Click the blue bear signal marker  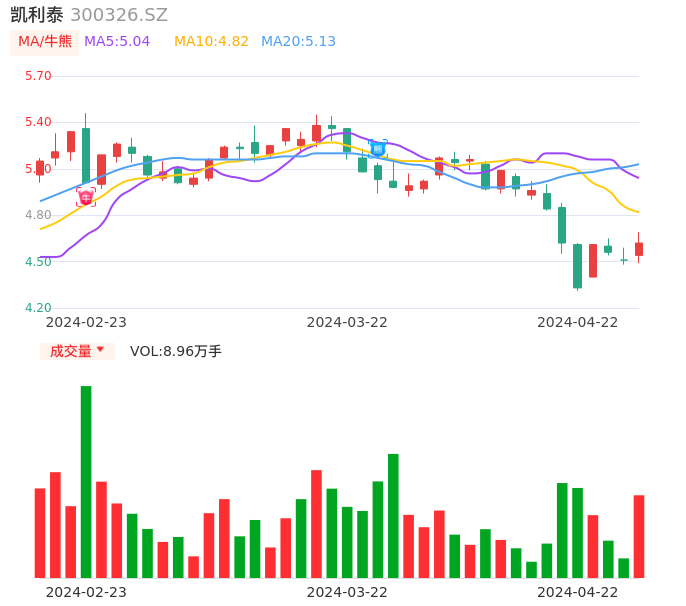378,149
